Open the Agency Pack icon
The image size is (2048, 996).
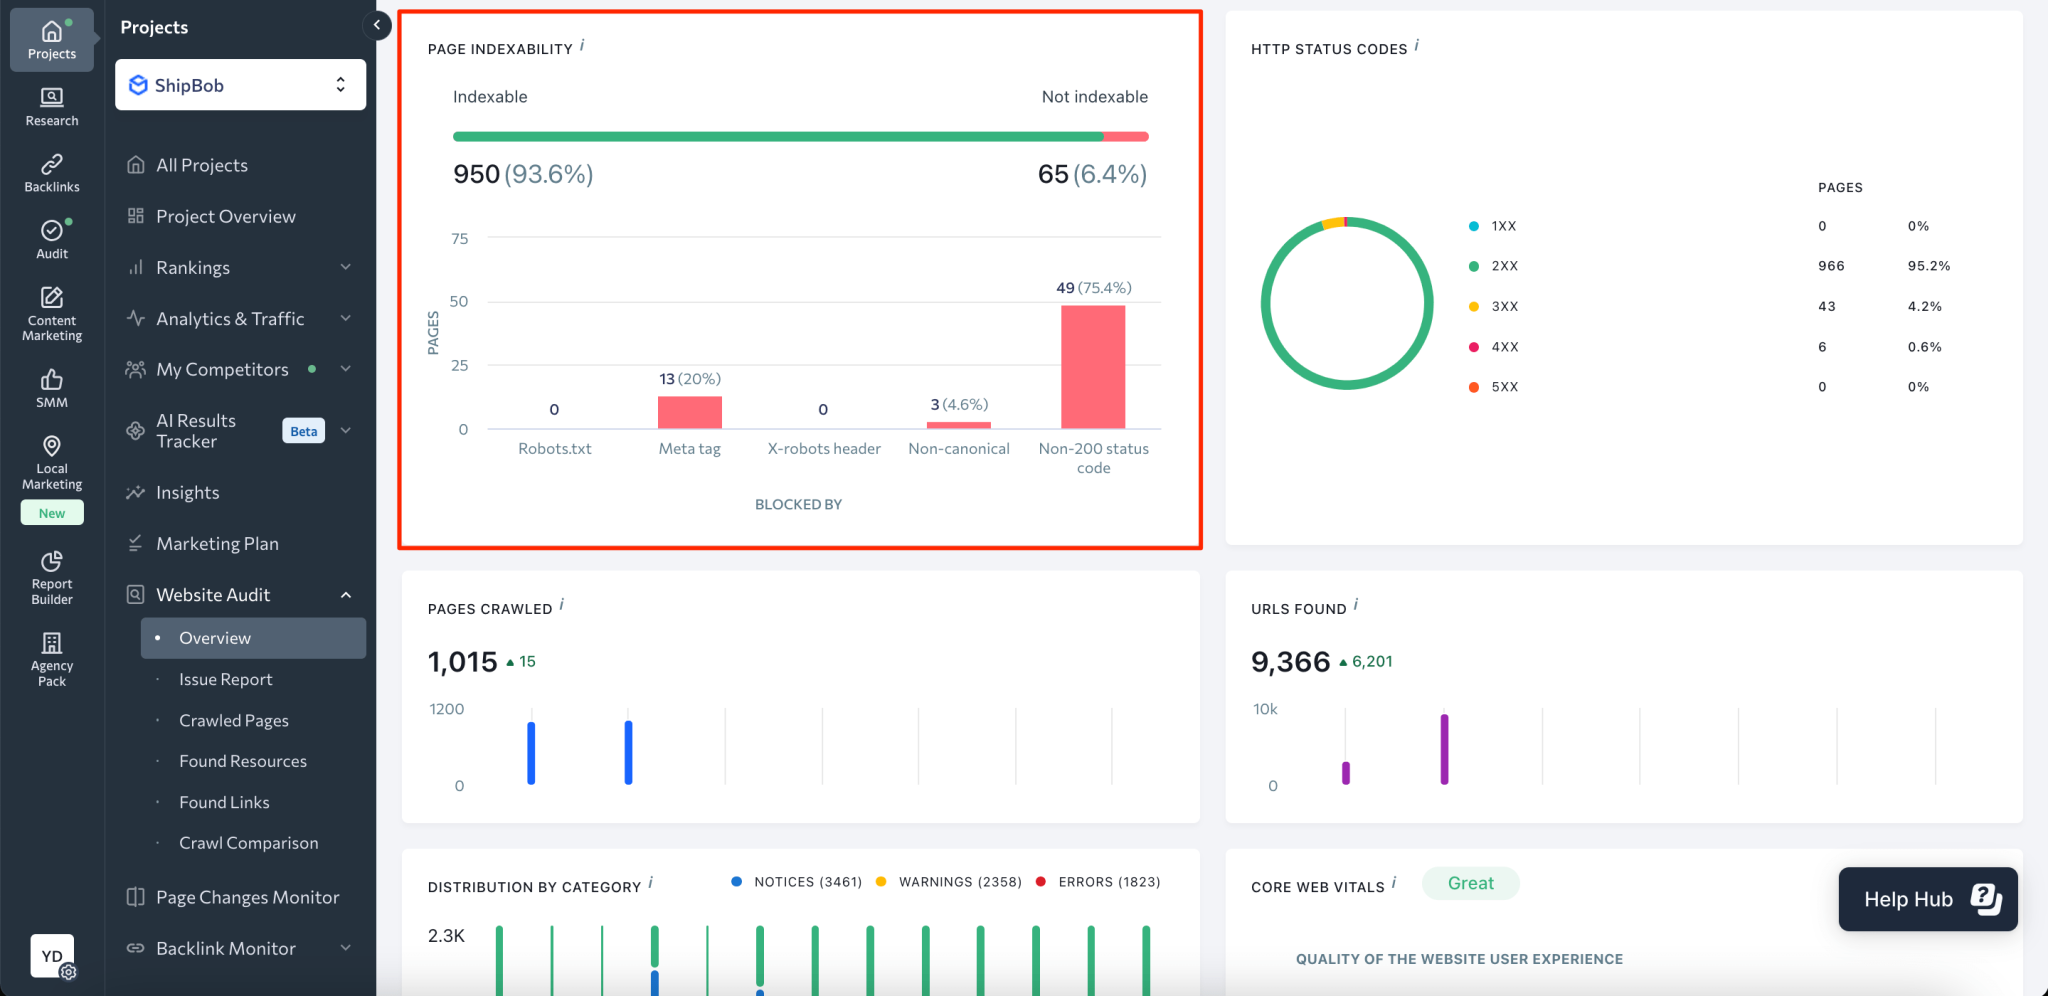(x=51, y=658)
